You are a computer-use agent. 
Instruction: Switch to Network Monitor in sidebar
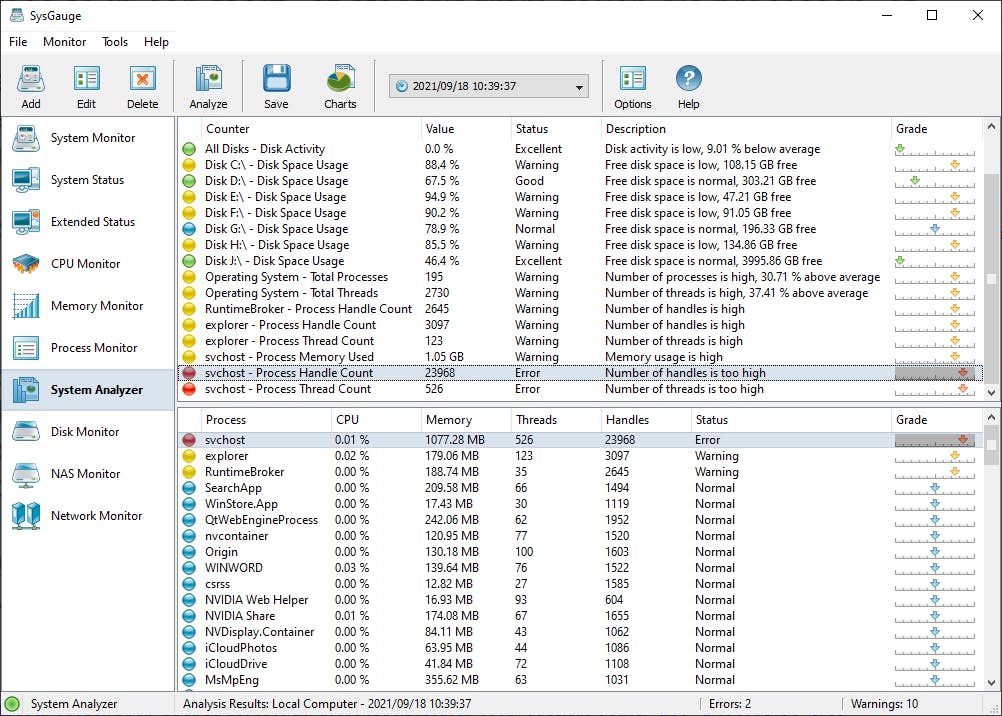pos(96,516)
